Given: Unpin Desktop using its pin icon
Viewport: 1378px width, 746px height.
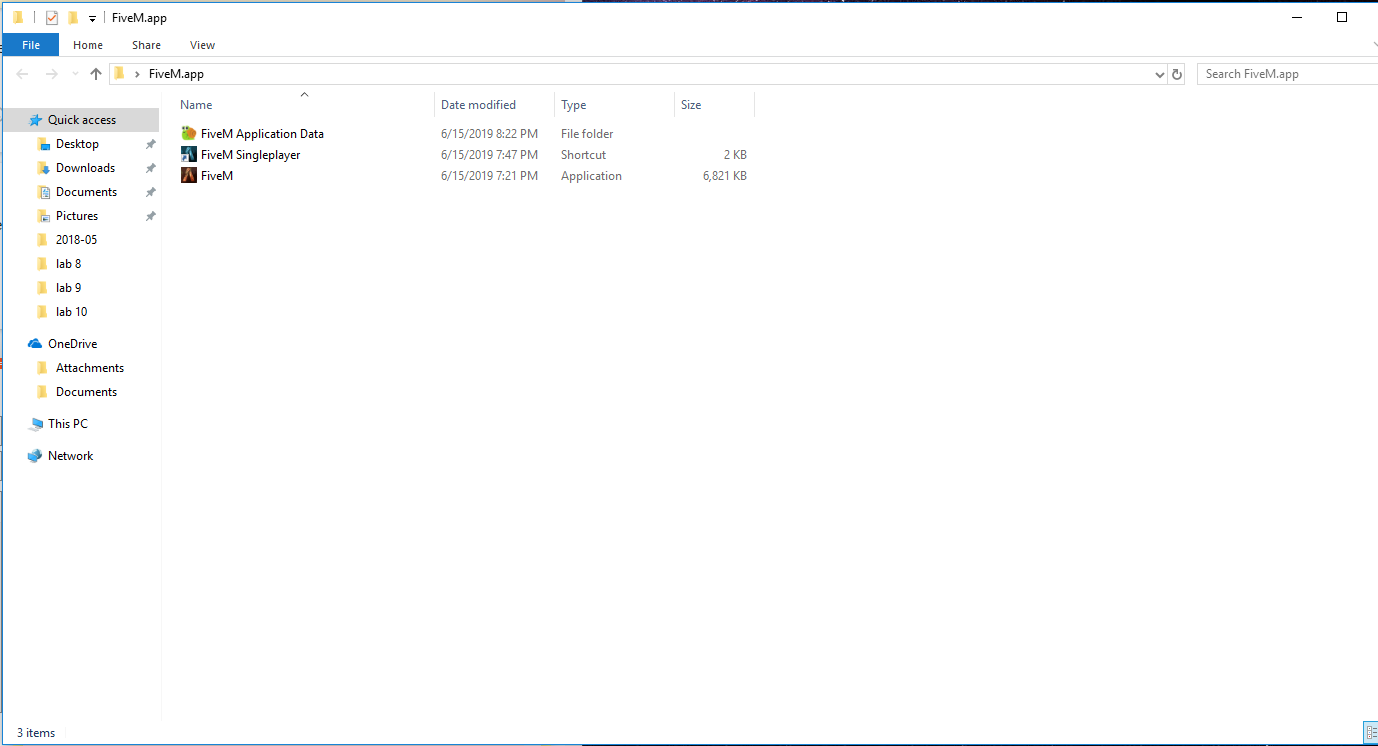Looking at the screenshot, I should click(151, 144).
